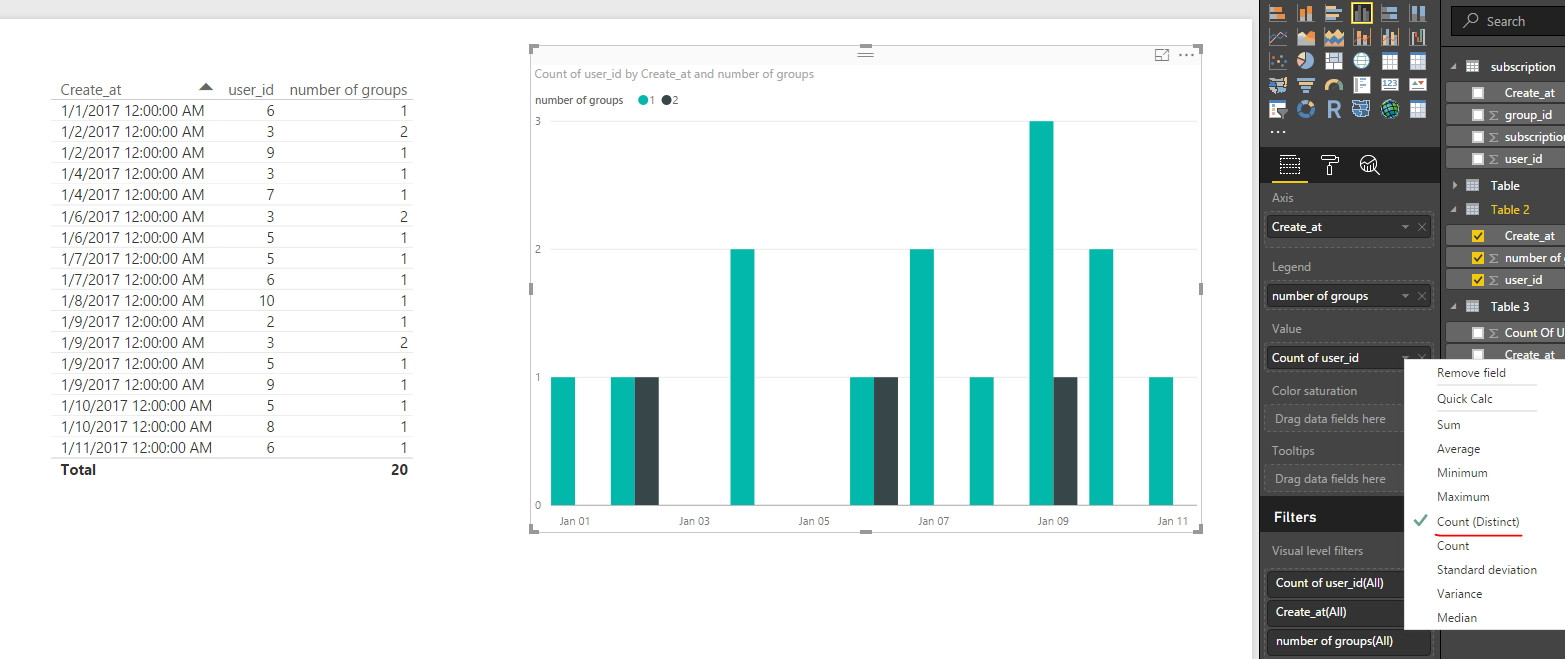Select the gauge visual
The image size is (1565, 659).
(1333, 85)
